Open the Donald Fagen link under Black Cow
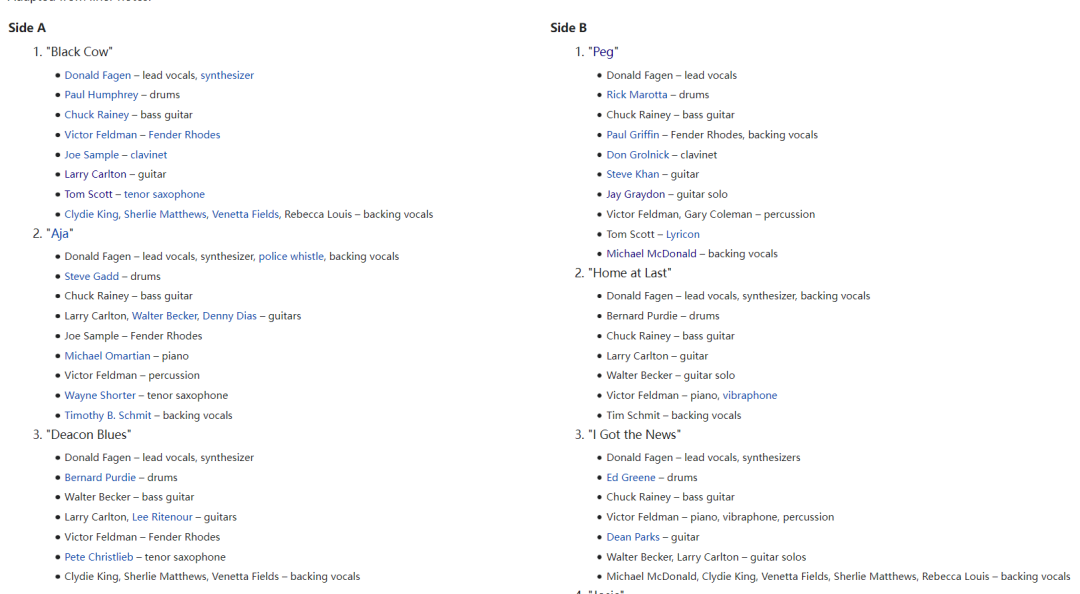 [97, 75]
